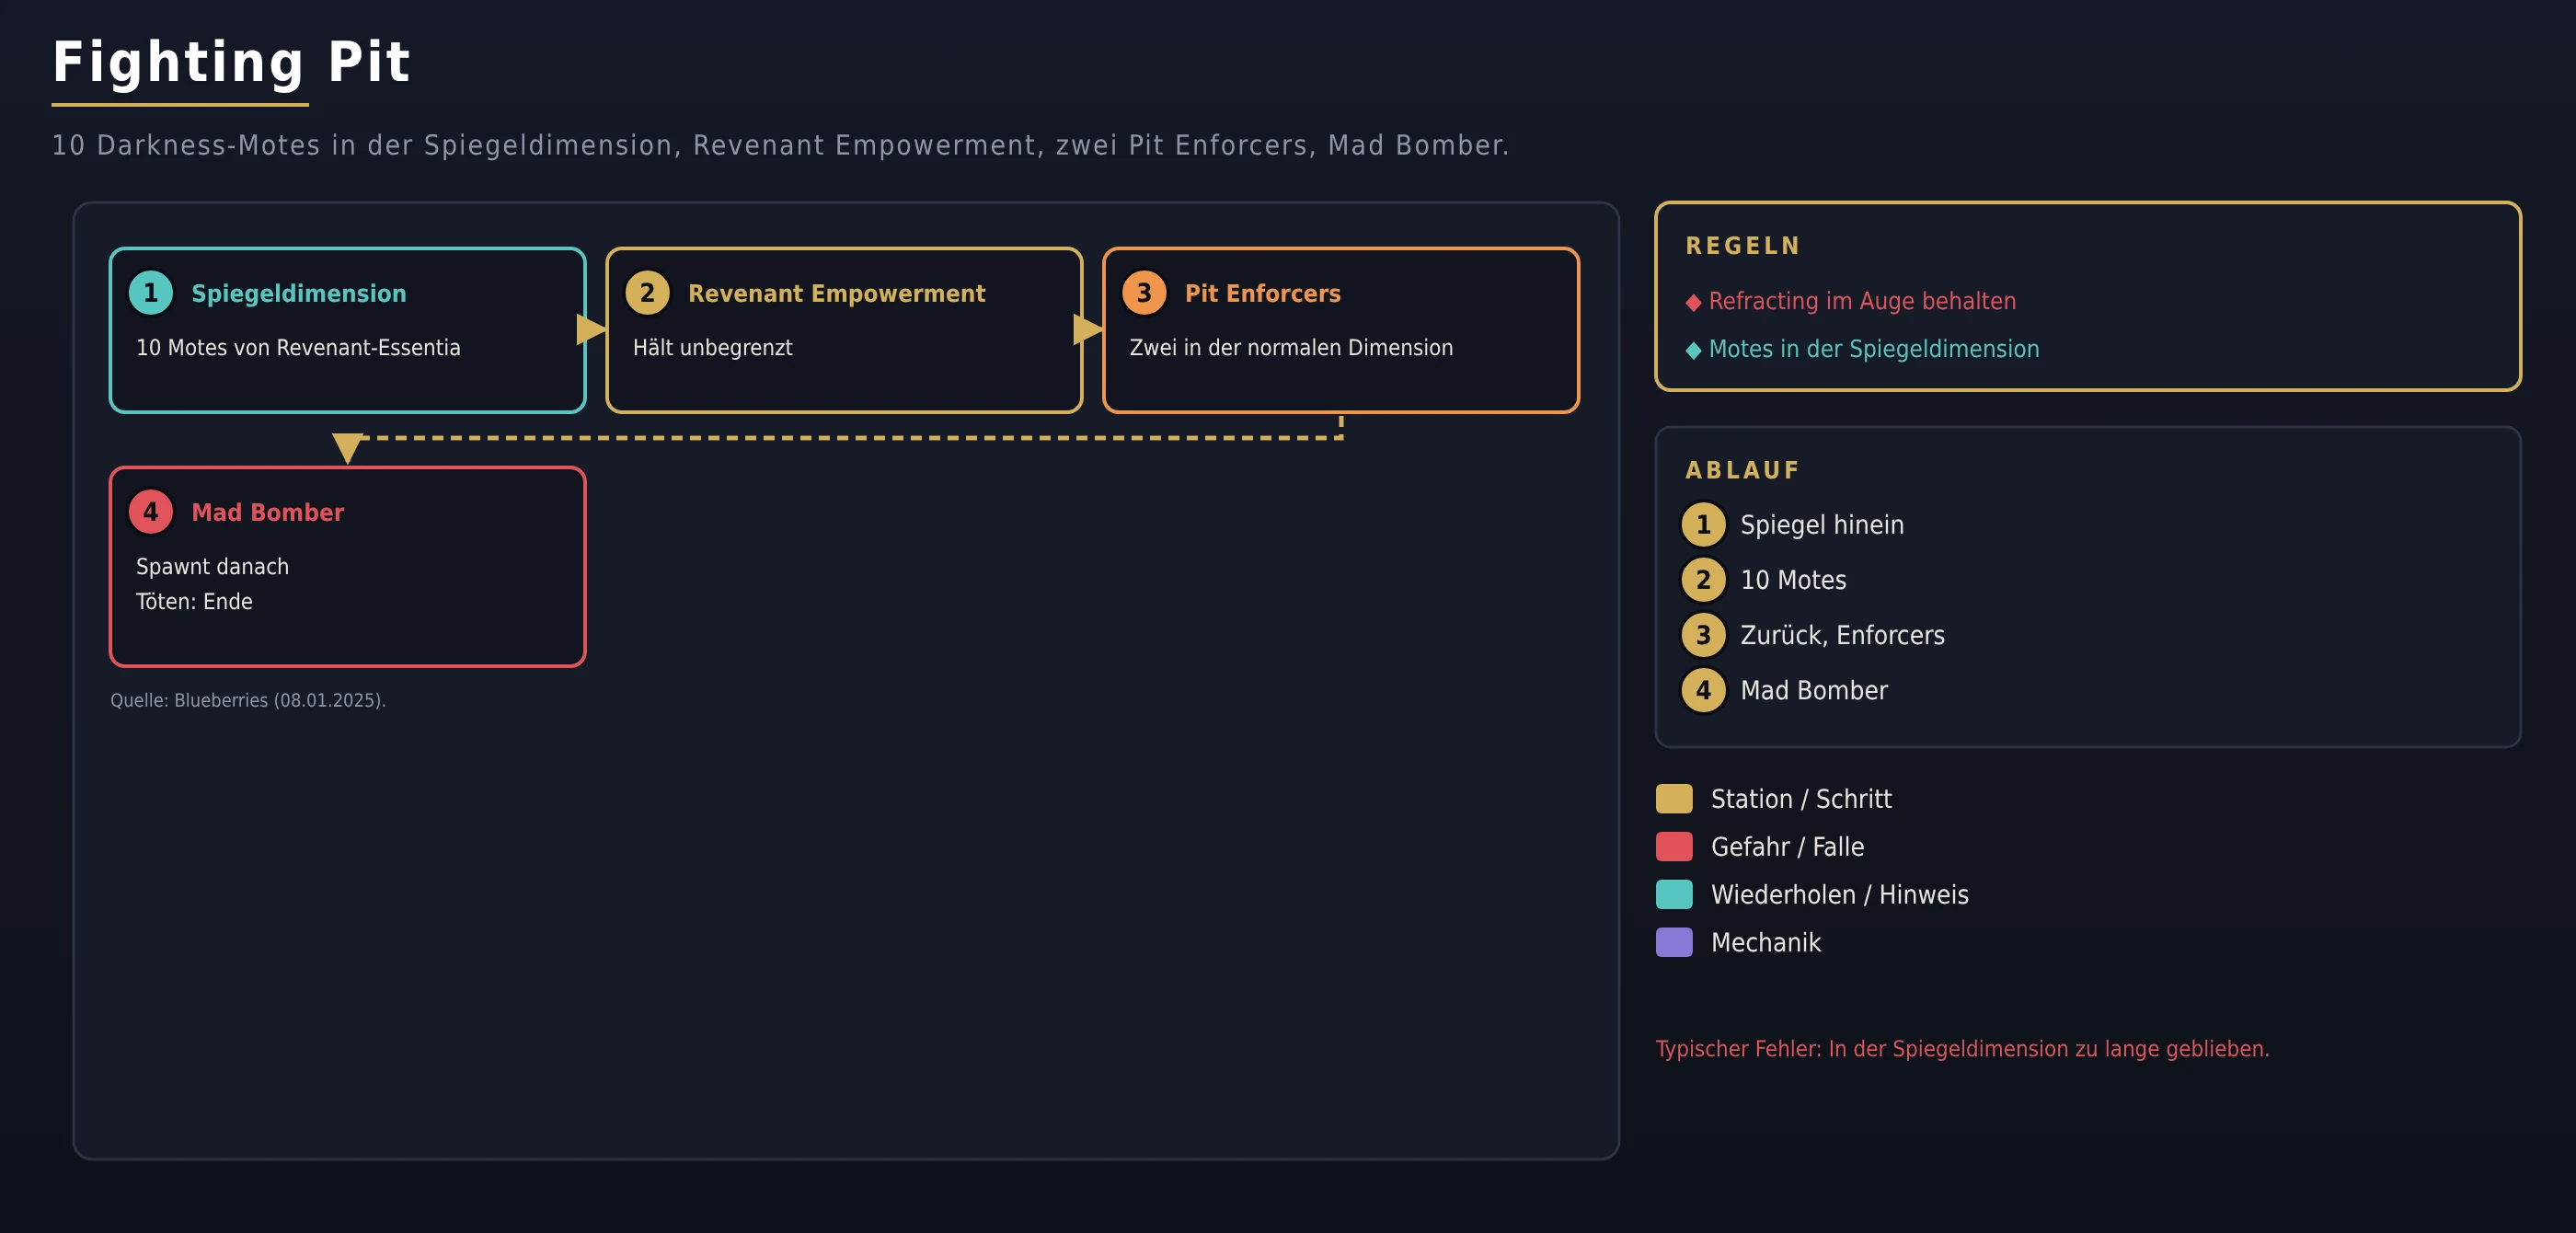Click the Fighting Pit heading
The width and height of the screenshot is (2576, 1233).
(x=231, y=62)
